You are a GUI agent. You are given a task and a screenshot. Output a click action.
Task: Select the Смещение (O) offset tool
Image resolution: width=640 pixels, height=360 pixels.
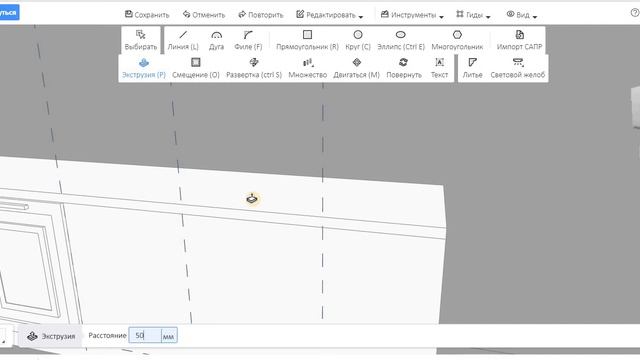[x=196, y=68]
